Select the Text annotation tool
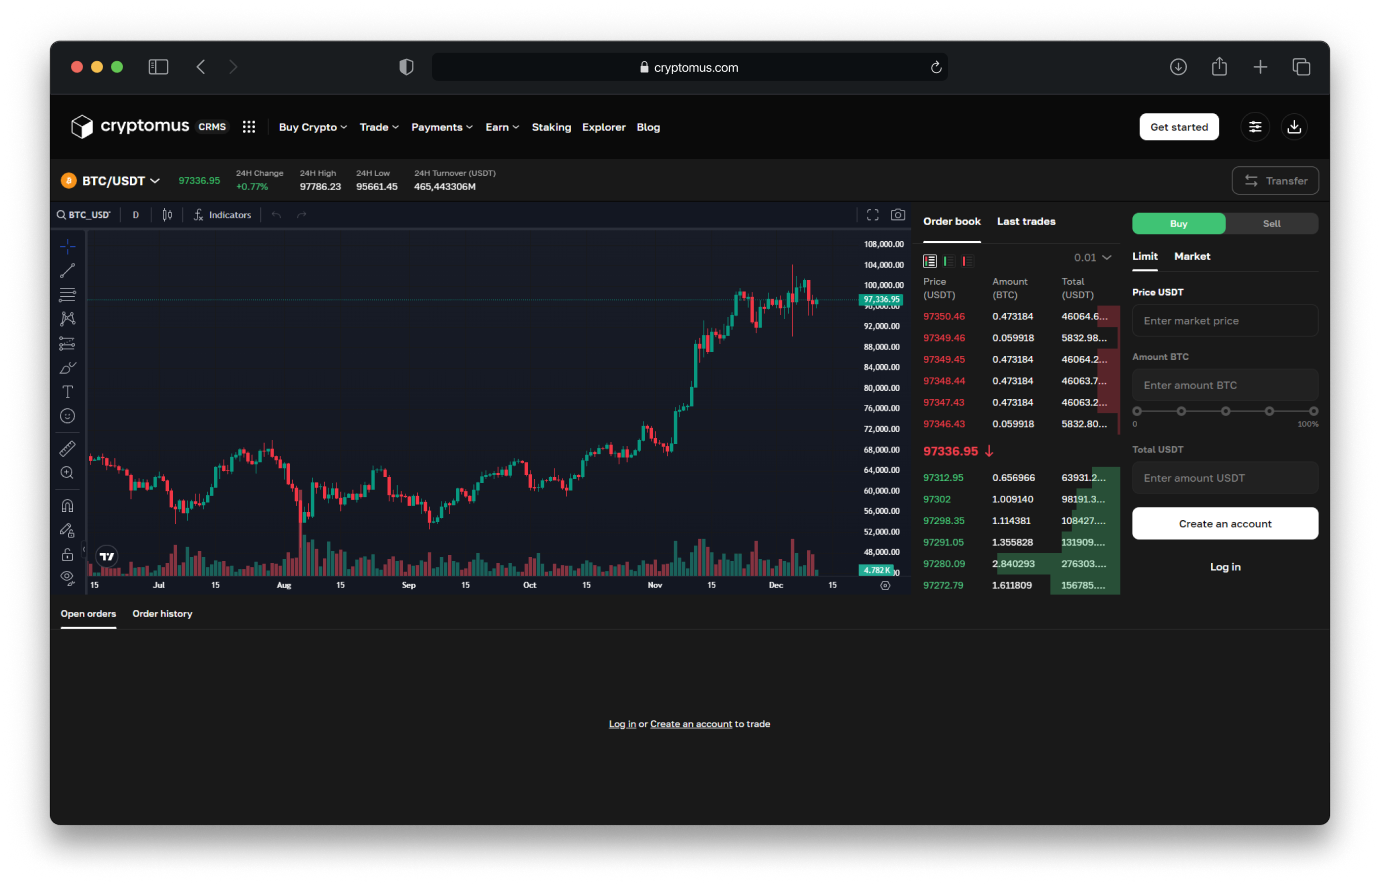This screenshot has height=885, width=1380. point(67,391)
